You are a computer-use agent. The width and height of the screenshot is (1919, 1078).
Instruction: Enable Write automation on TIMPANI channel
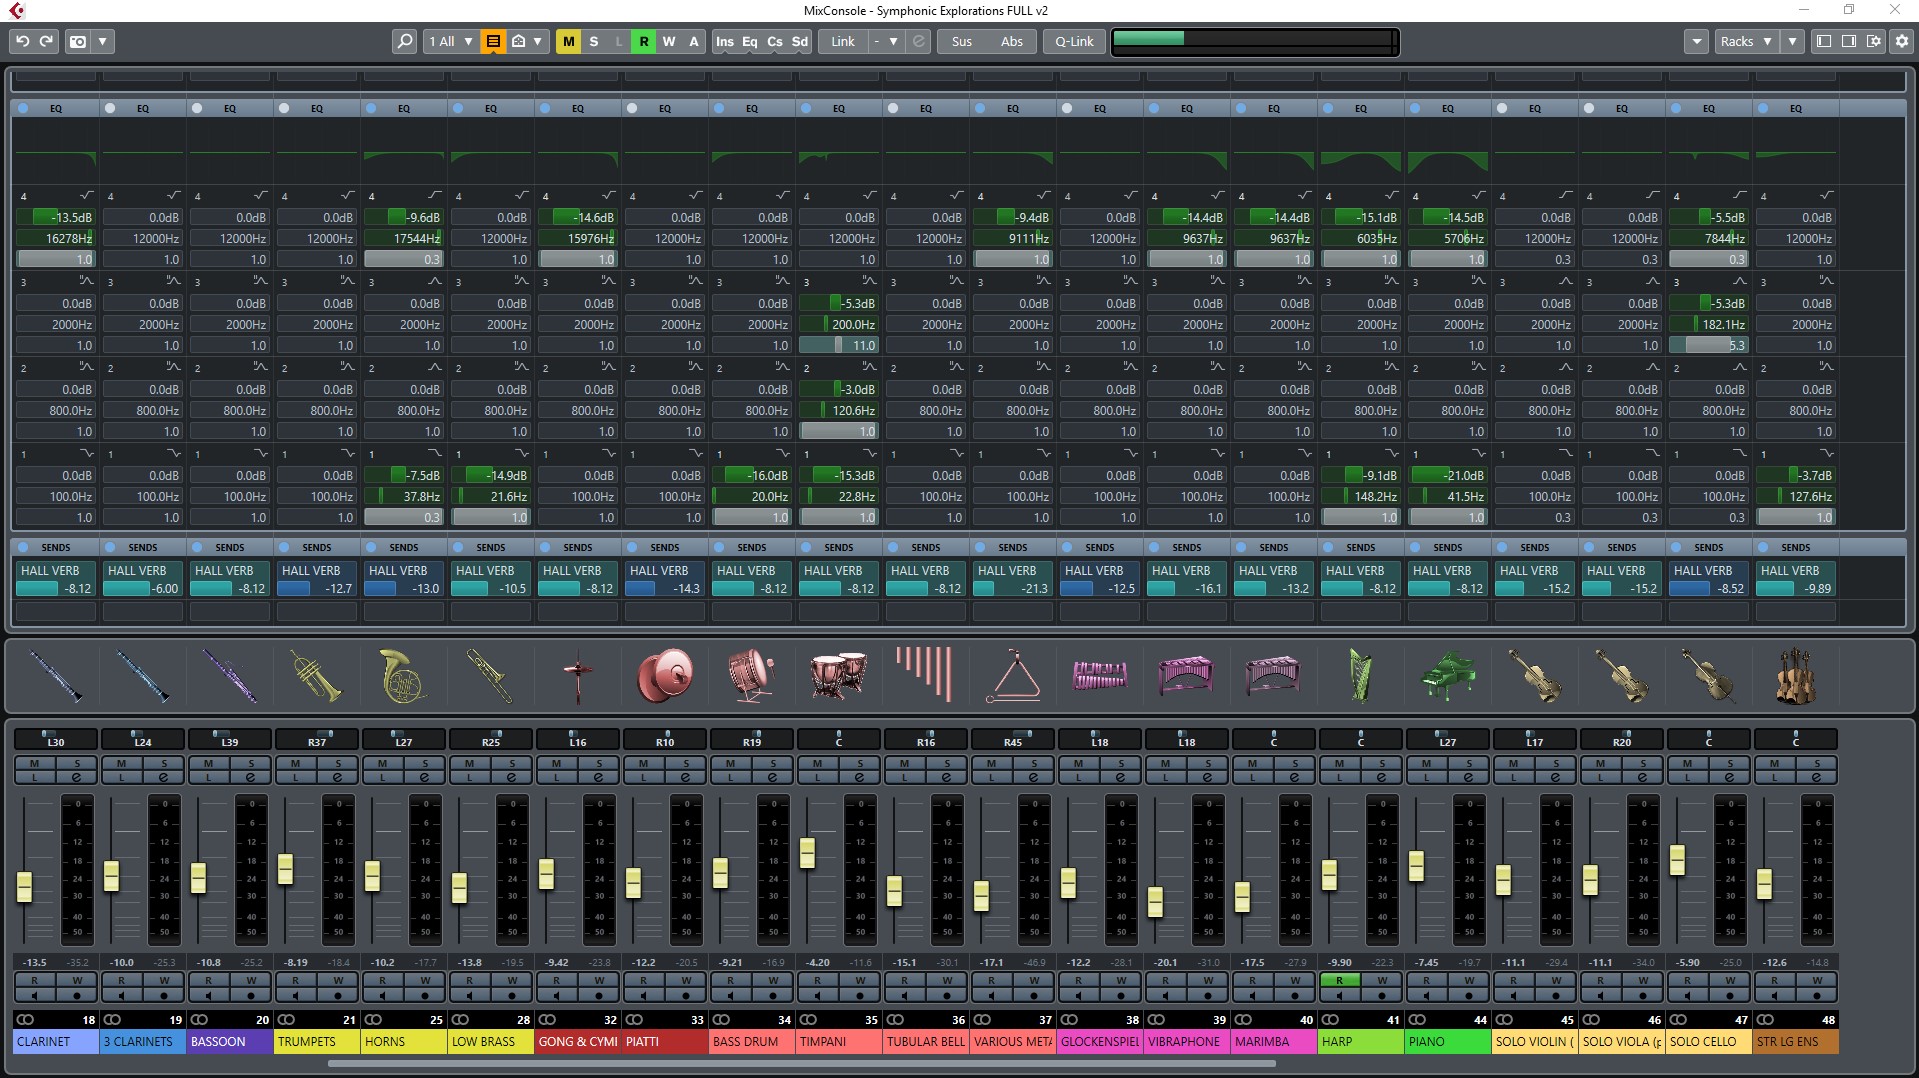point(860,981)
